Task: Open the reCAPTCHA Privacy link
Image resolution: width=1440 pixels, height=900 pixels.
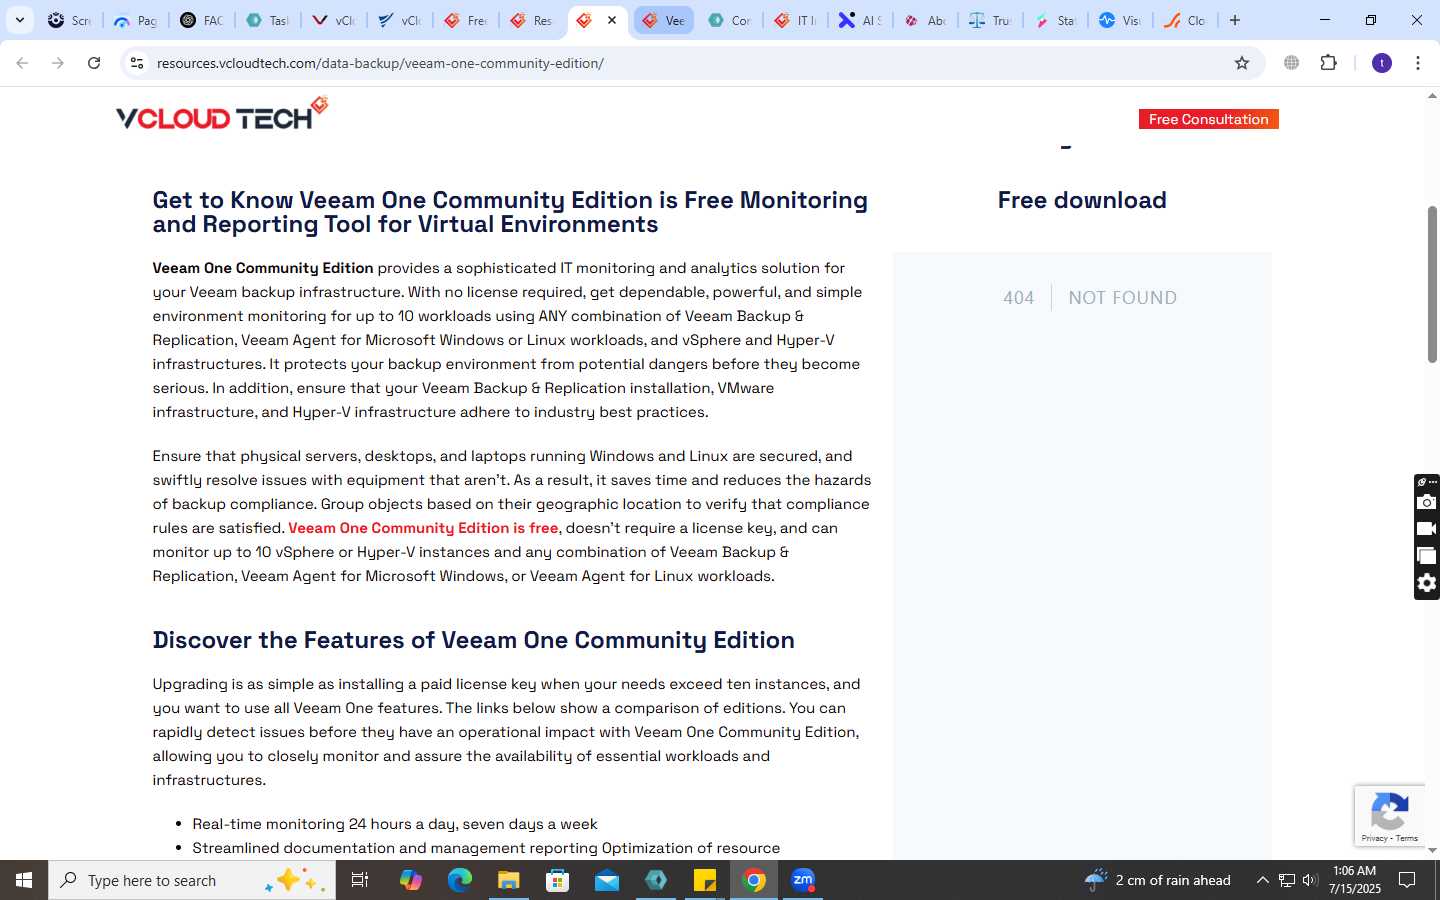Action: click(1374, 838)
